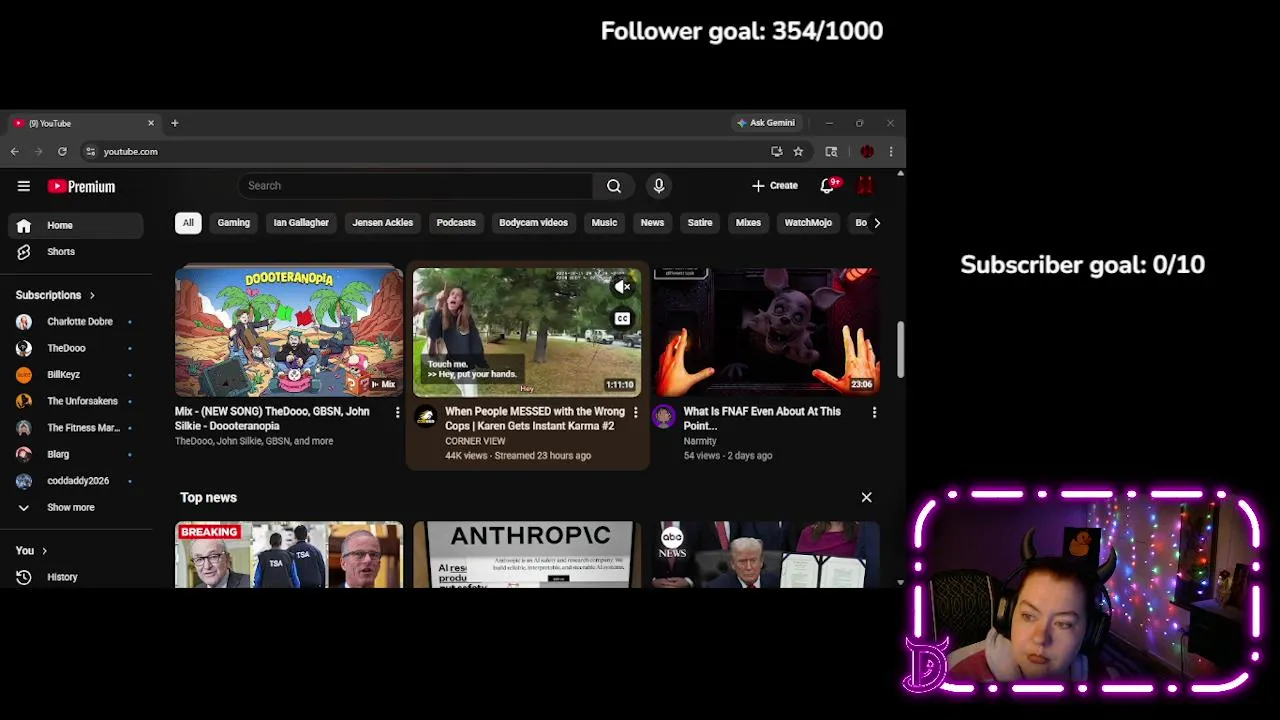Select the Jensen Ackles chip
The image size is (1280, 720).
[382, 222]
